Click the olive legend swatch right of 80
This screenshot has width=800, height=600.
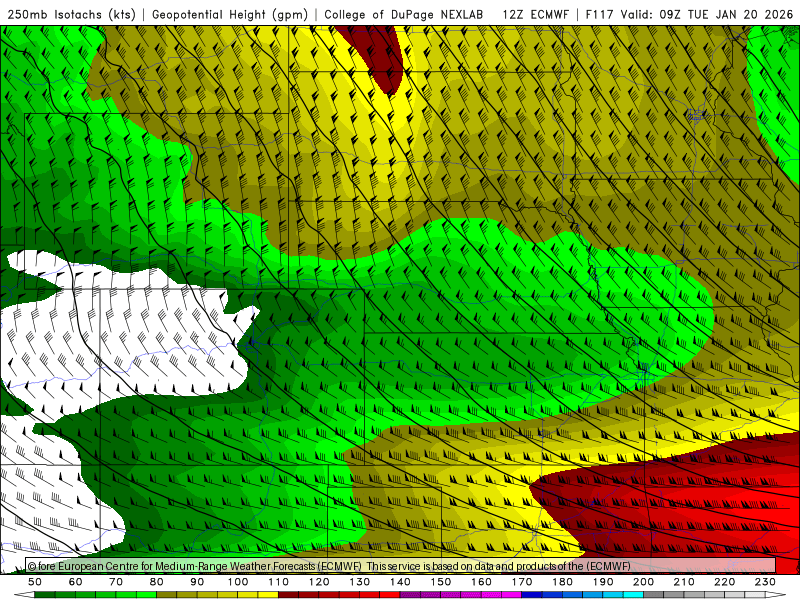tap(167, 595)
